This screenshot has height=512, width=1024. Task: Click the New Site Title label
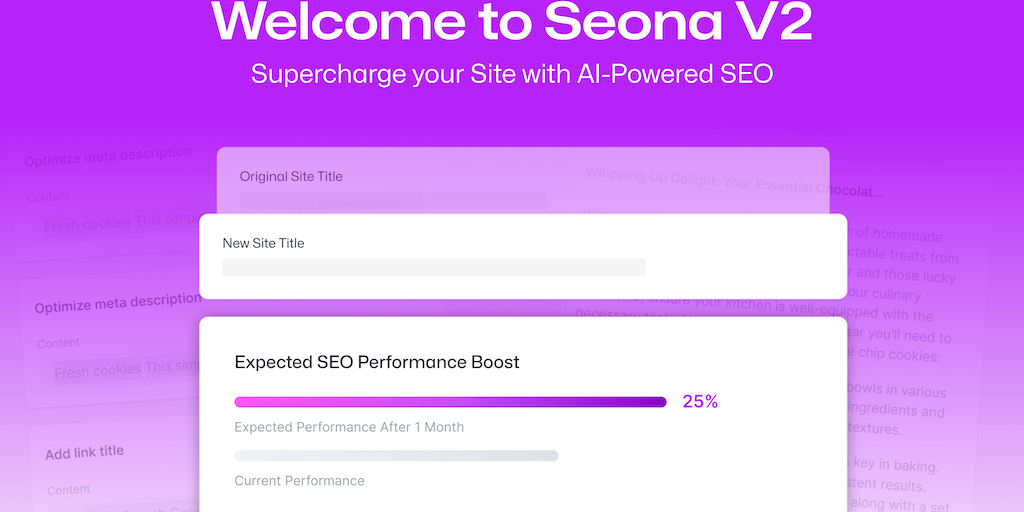(x=263, y=243)
